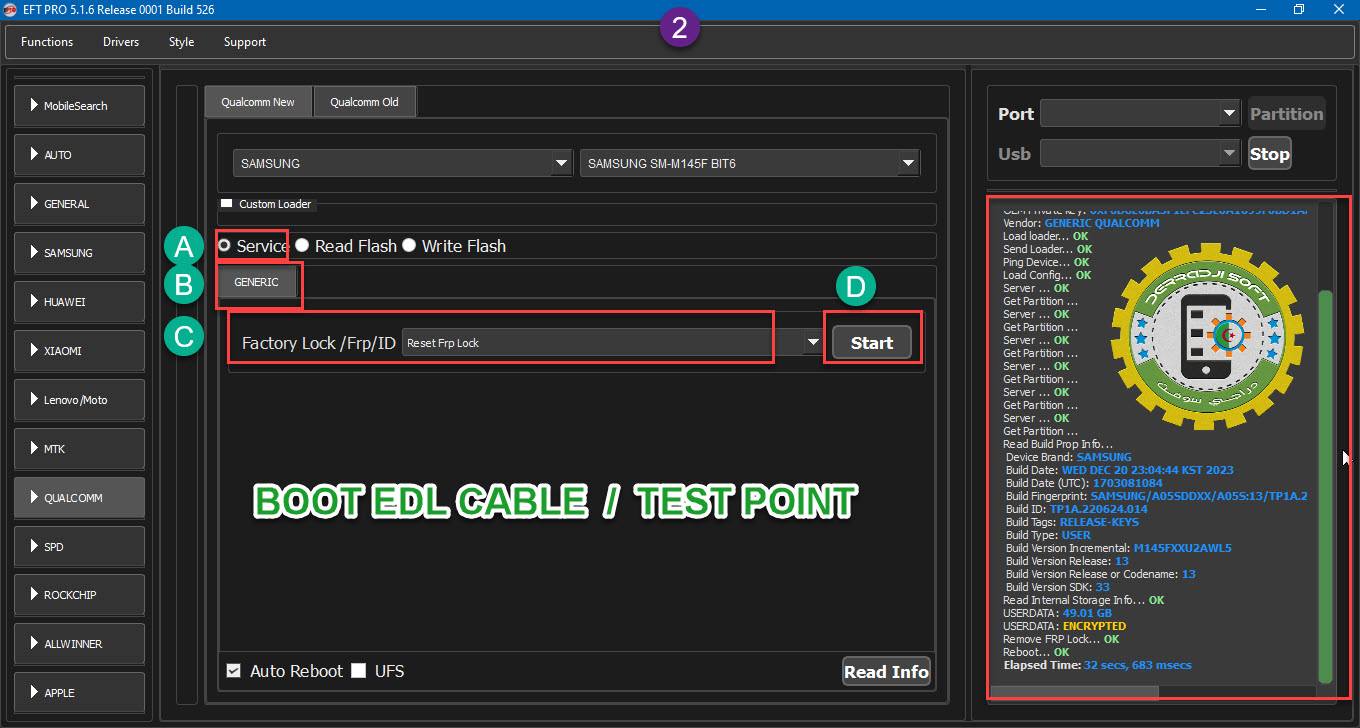Click the Read Build Prop Info log line

click(x=1058, y=444)
